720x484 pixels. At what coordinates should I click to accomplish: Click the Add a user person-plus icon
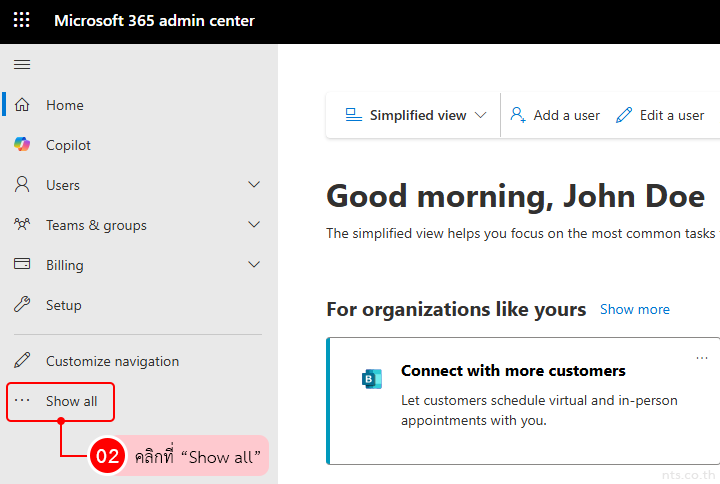[518, 115]
